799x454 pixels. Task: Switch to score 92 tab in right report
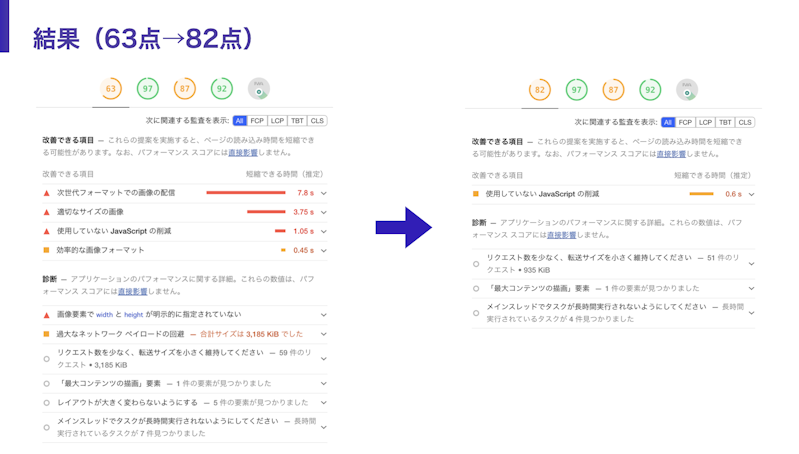click(650, 89)
